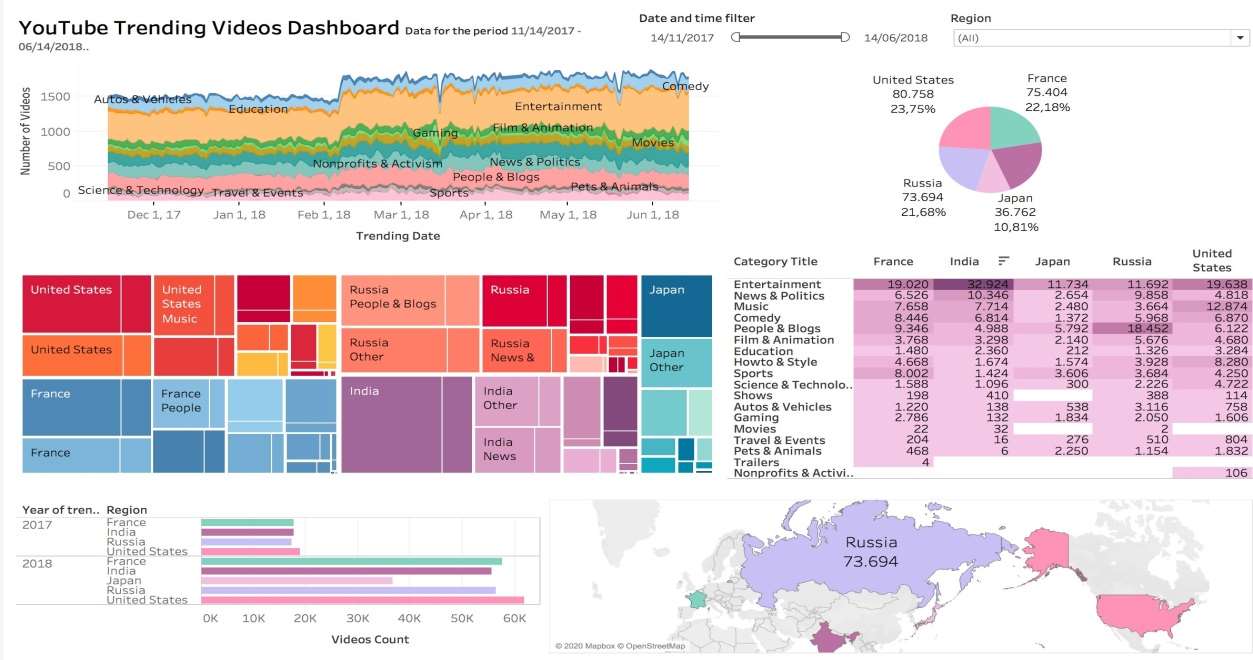
Task: Click France on the map
Action: 695,600
